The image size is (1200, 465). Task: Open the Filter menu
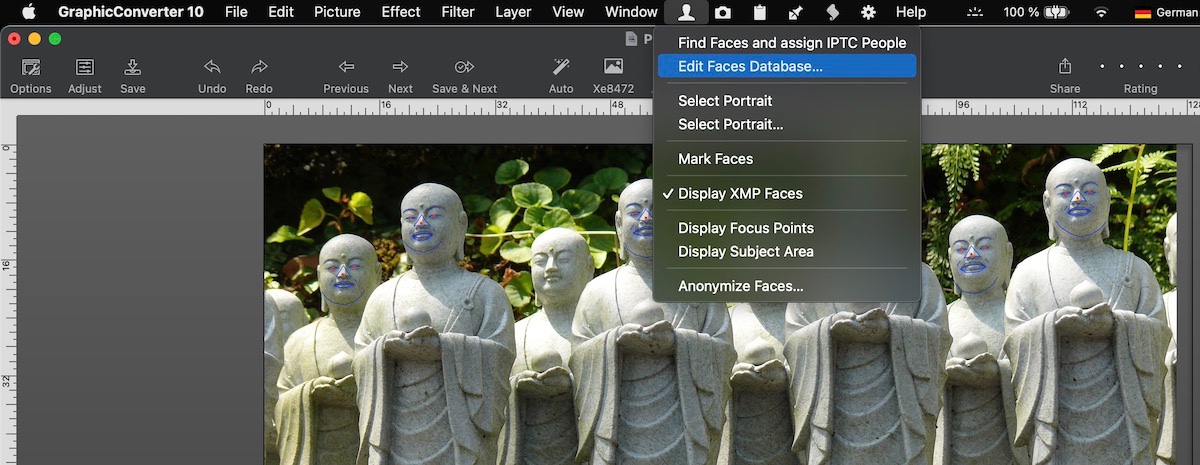458,12
